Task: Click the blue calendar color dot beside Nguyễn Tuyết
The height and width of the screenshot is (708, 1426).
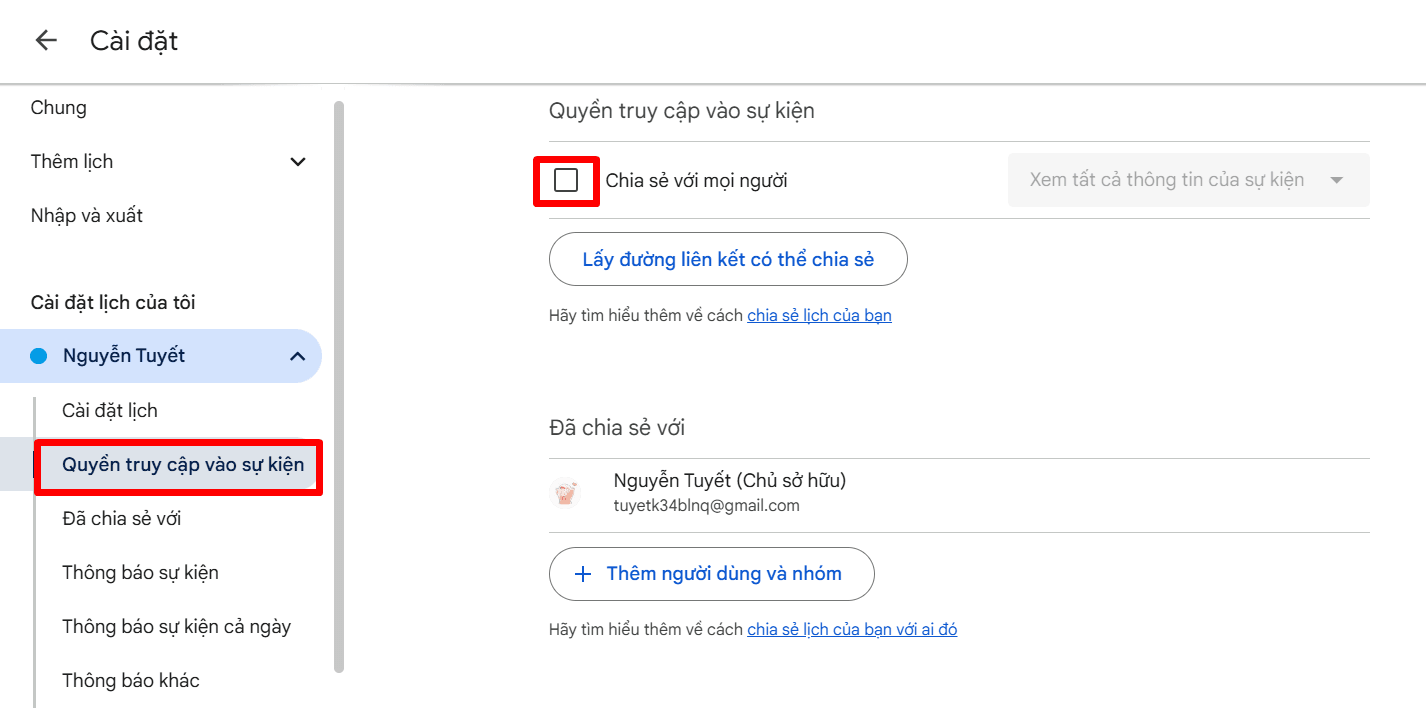Action: coord(39,356)
